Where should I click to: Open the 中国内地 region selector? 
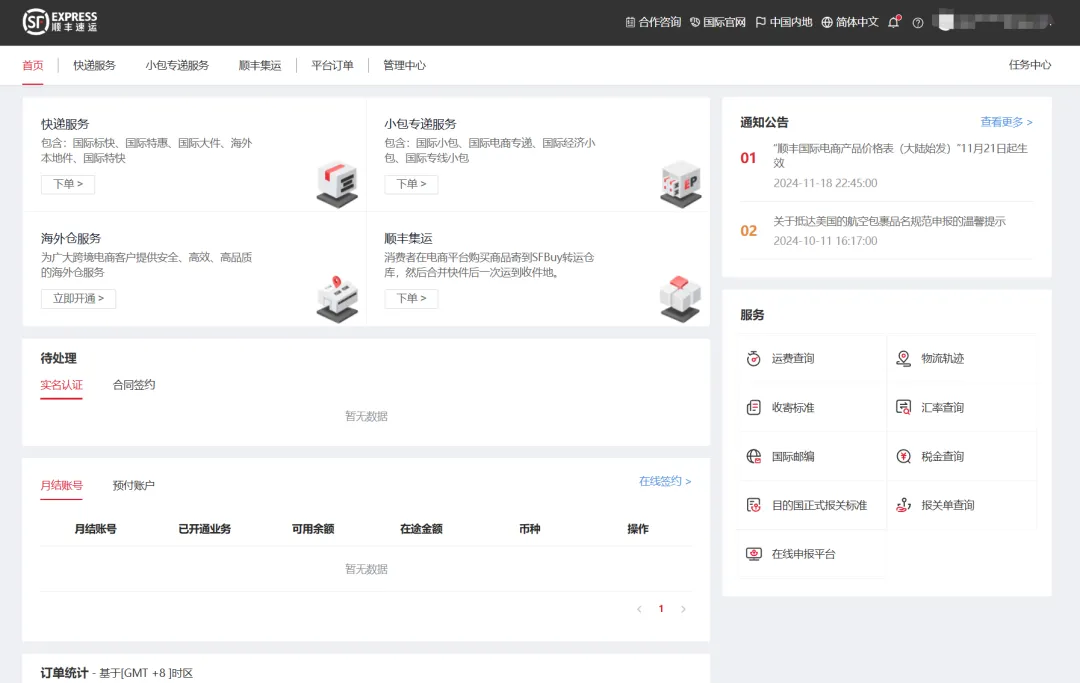(784, 23)
